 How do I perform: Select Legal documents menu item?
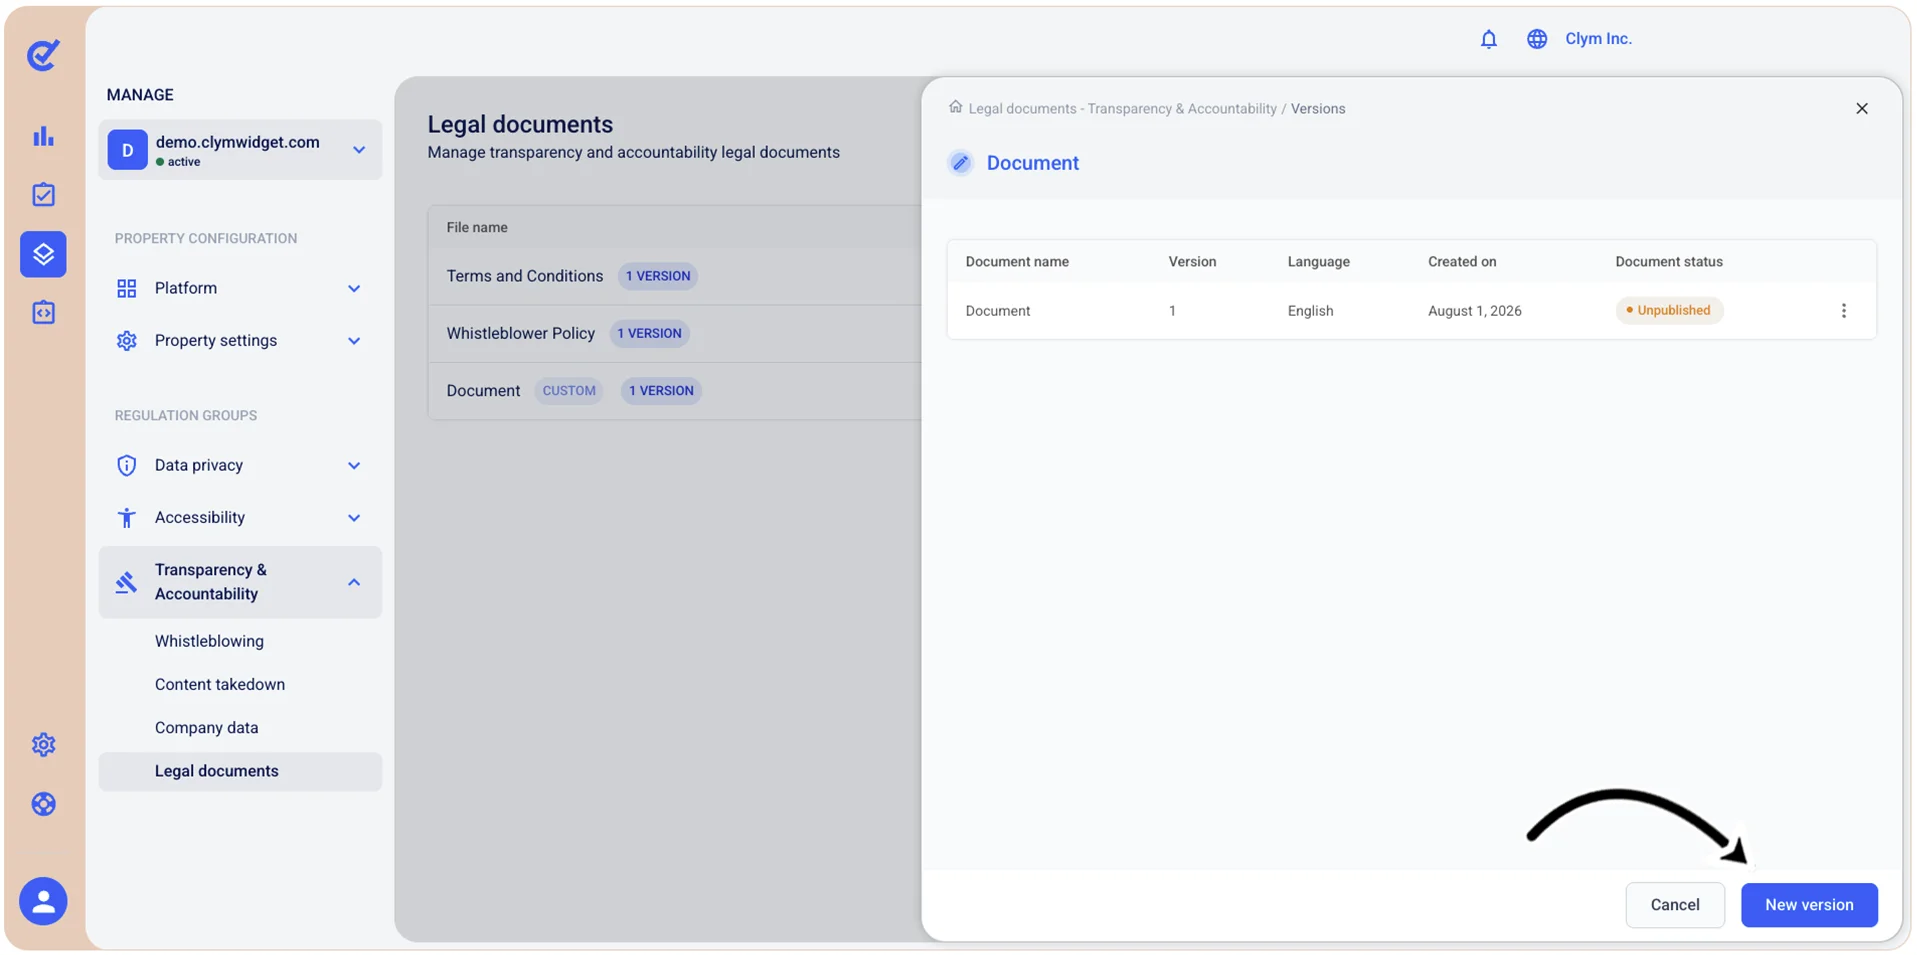240,771
